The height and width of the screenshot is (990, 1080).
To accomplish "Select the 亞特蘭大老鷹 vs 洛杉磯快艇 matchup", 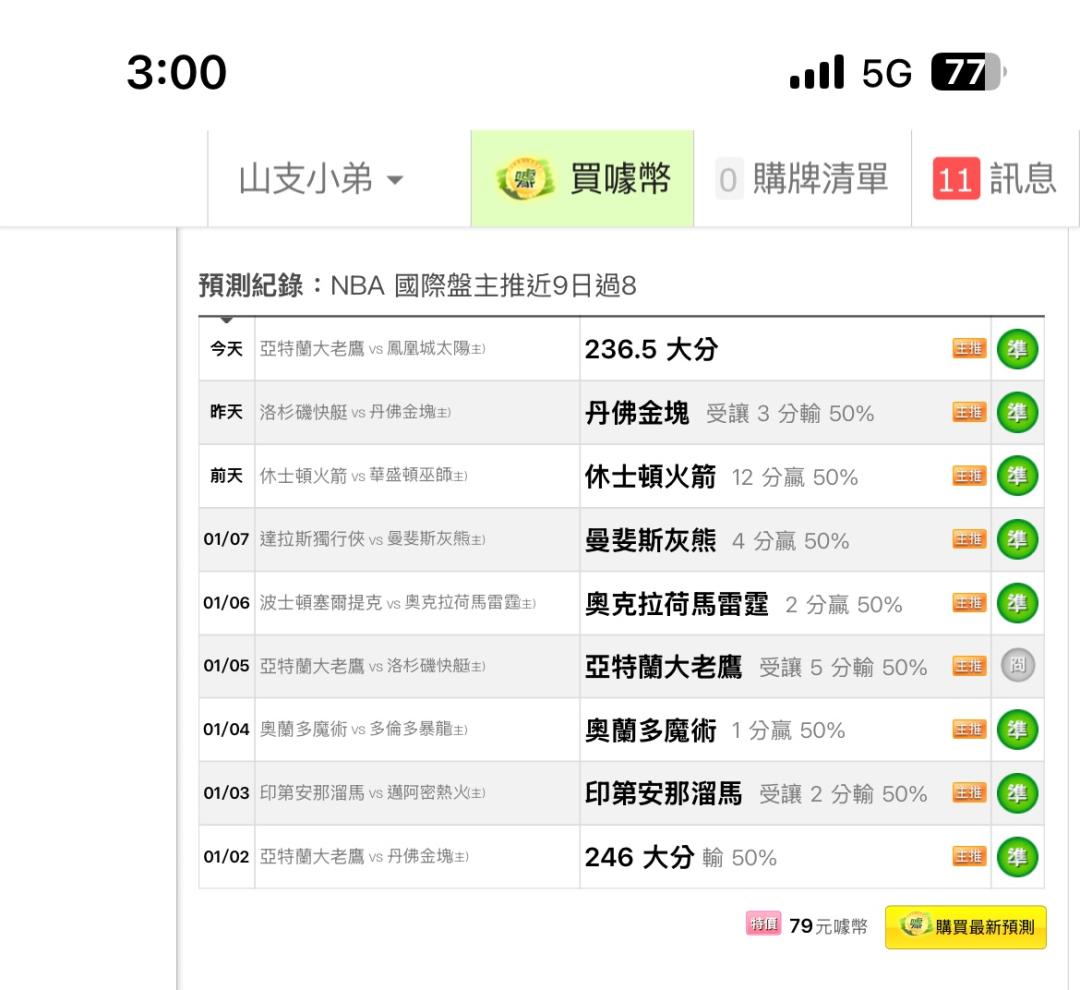I will click(x=373, y=666).
